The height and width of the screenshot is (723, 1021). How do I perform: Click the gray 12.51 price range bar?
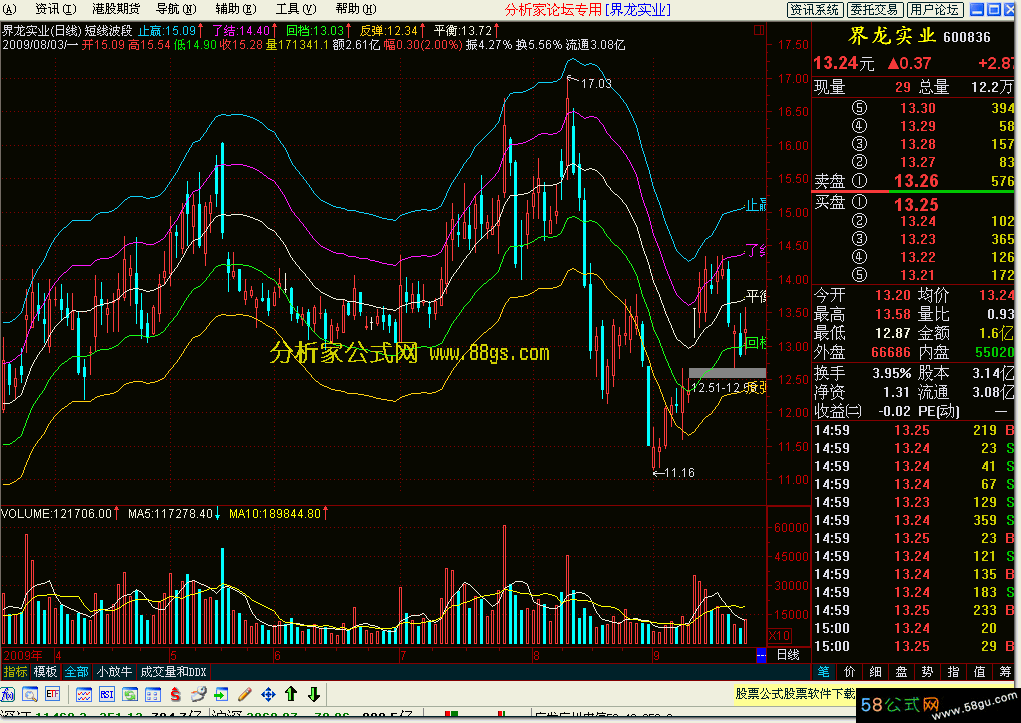(727, 373)
